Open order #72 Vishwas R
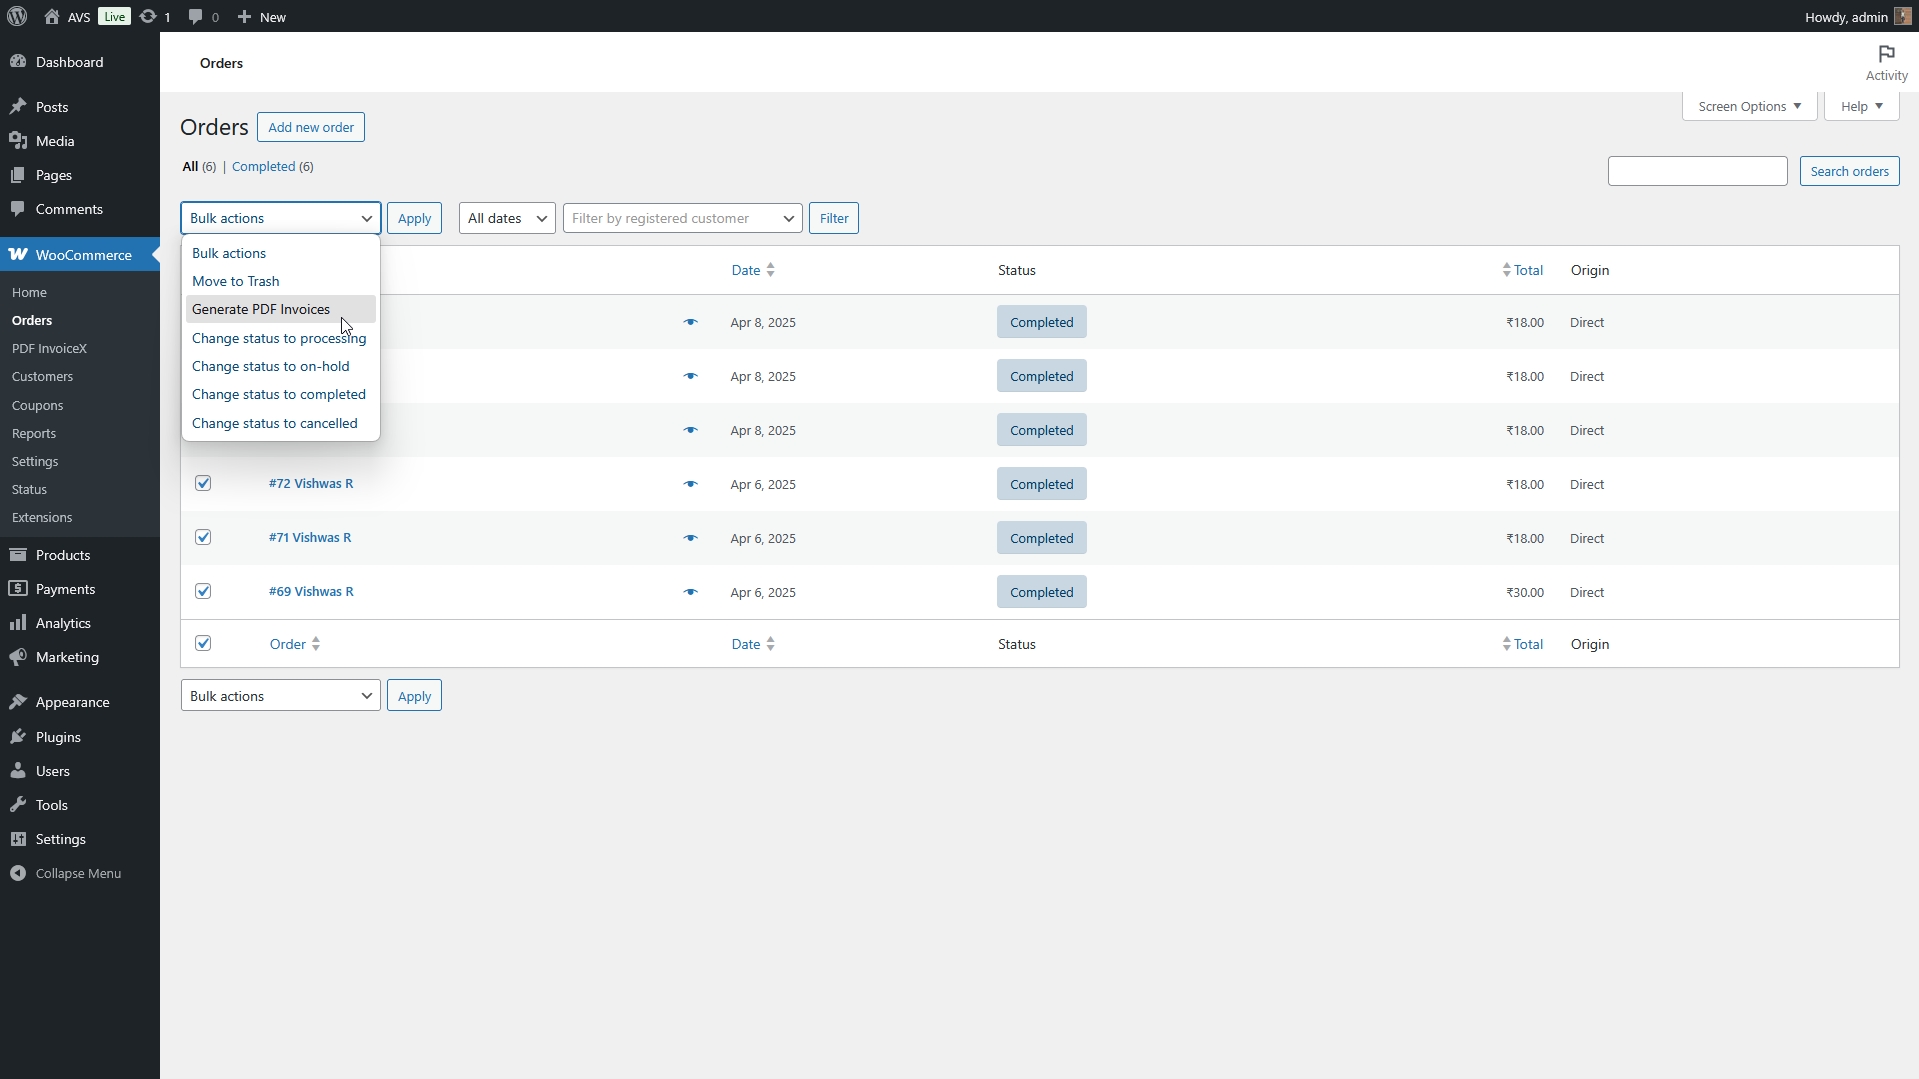Viewport: 1919px width, 1079px height. pyautogui.click(x=311, y=483)
